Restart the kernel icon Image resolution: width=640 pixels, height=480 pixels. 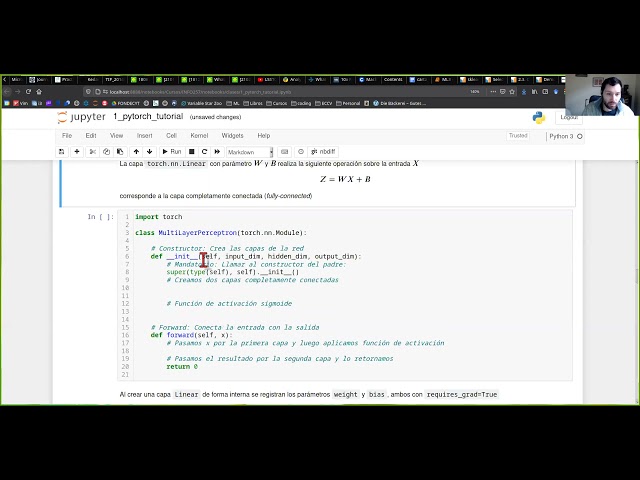point(204,151)
